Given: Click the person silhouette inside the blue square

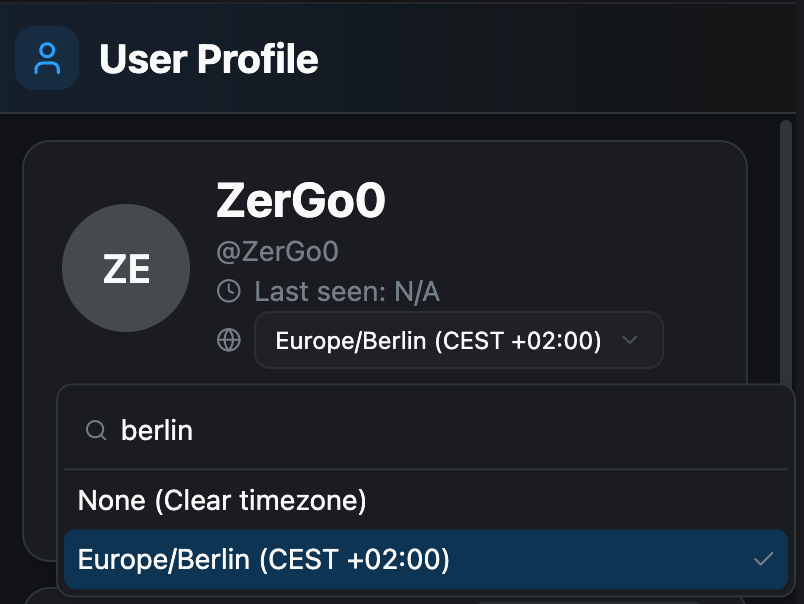Looking at the screenshot, I should 46,58.
